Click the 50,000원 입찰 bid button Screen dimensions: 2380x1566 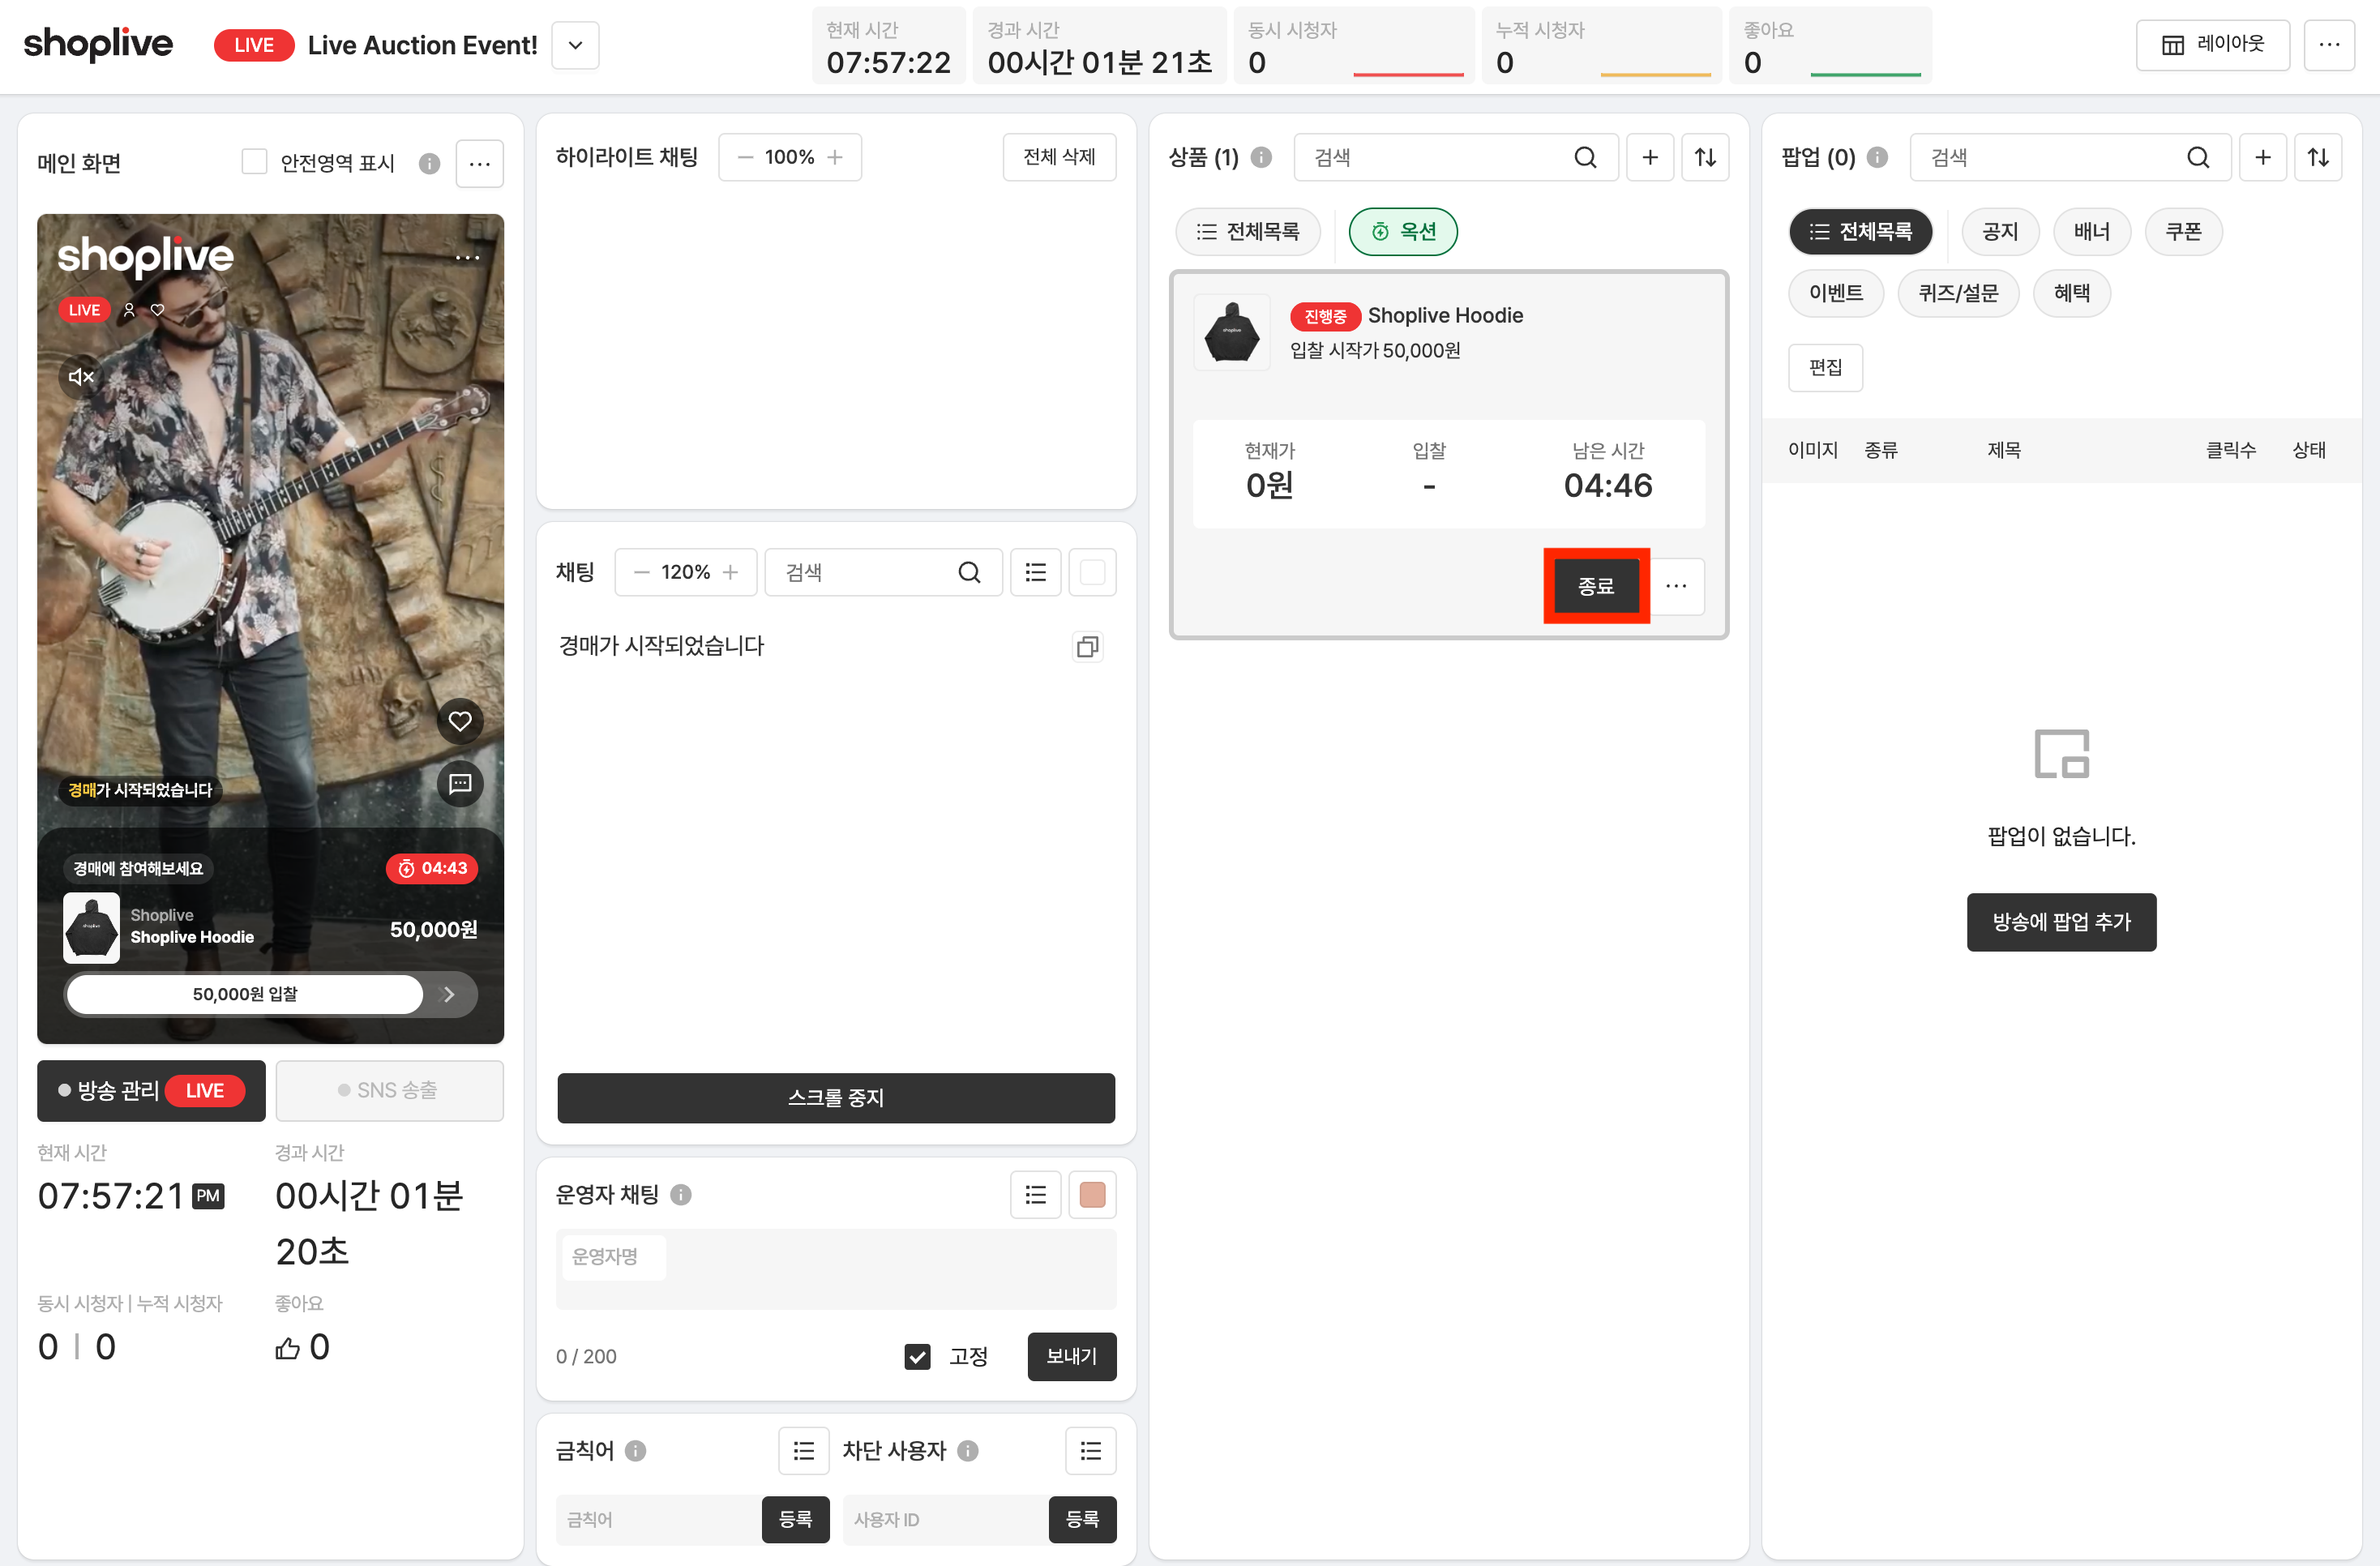245,994
